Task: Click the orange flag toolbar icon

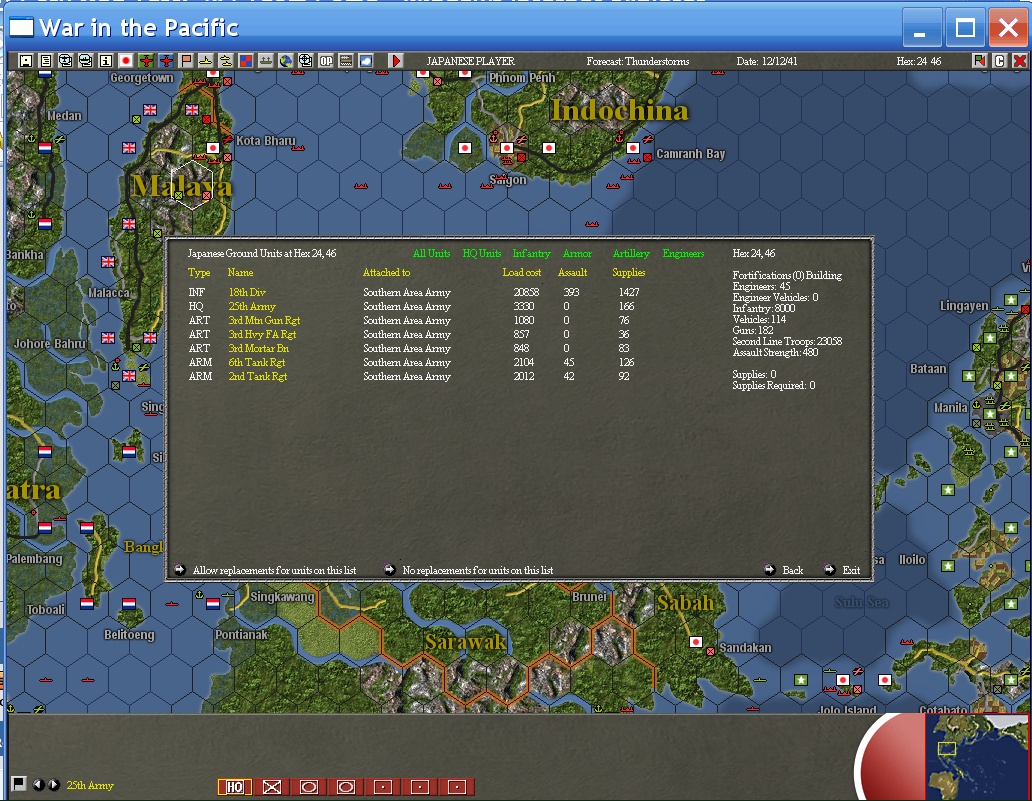Action: click(x=186, y=61)
